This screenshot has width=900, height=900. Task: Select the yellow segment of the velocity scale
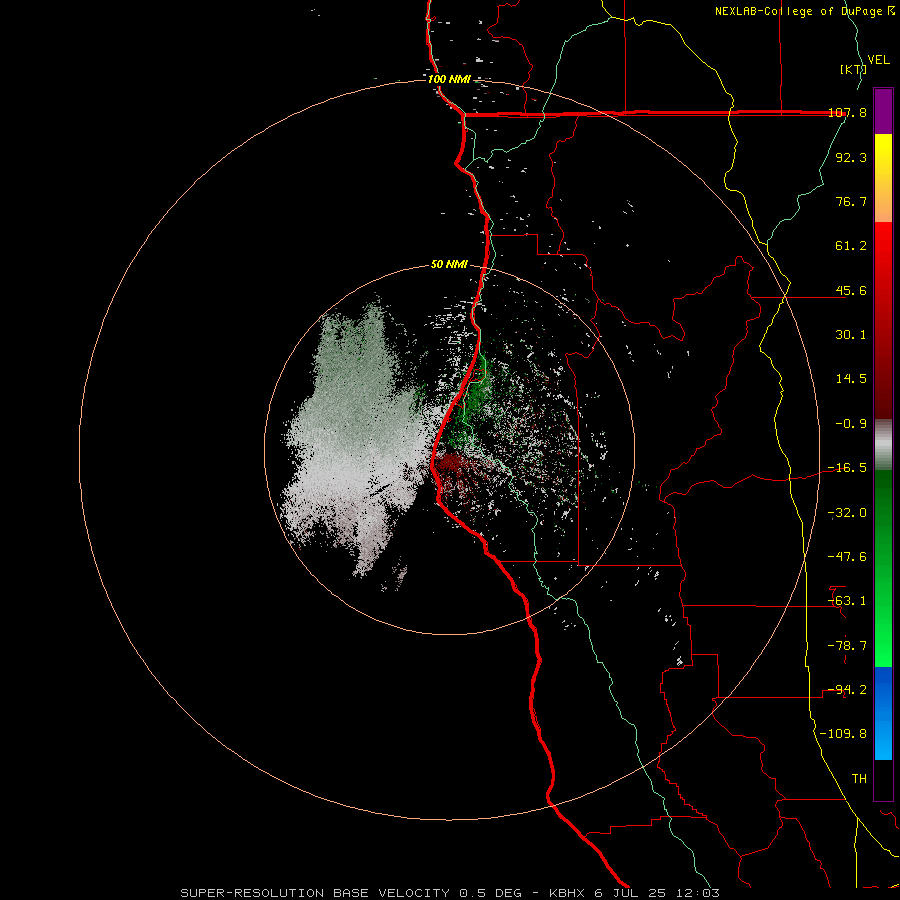point(883,156)
